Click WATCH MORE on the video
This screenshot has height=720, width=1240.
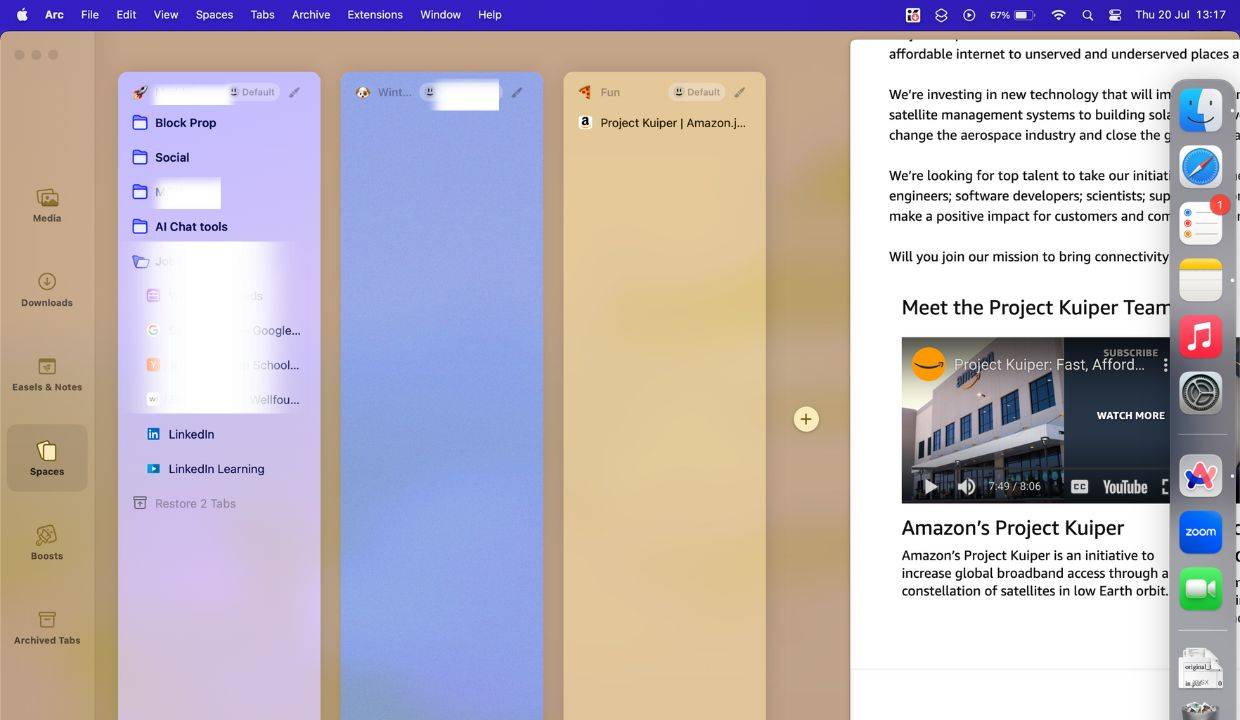tap(1130, 415)
